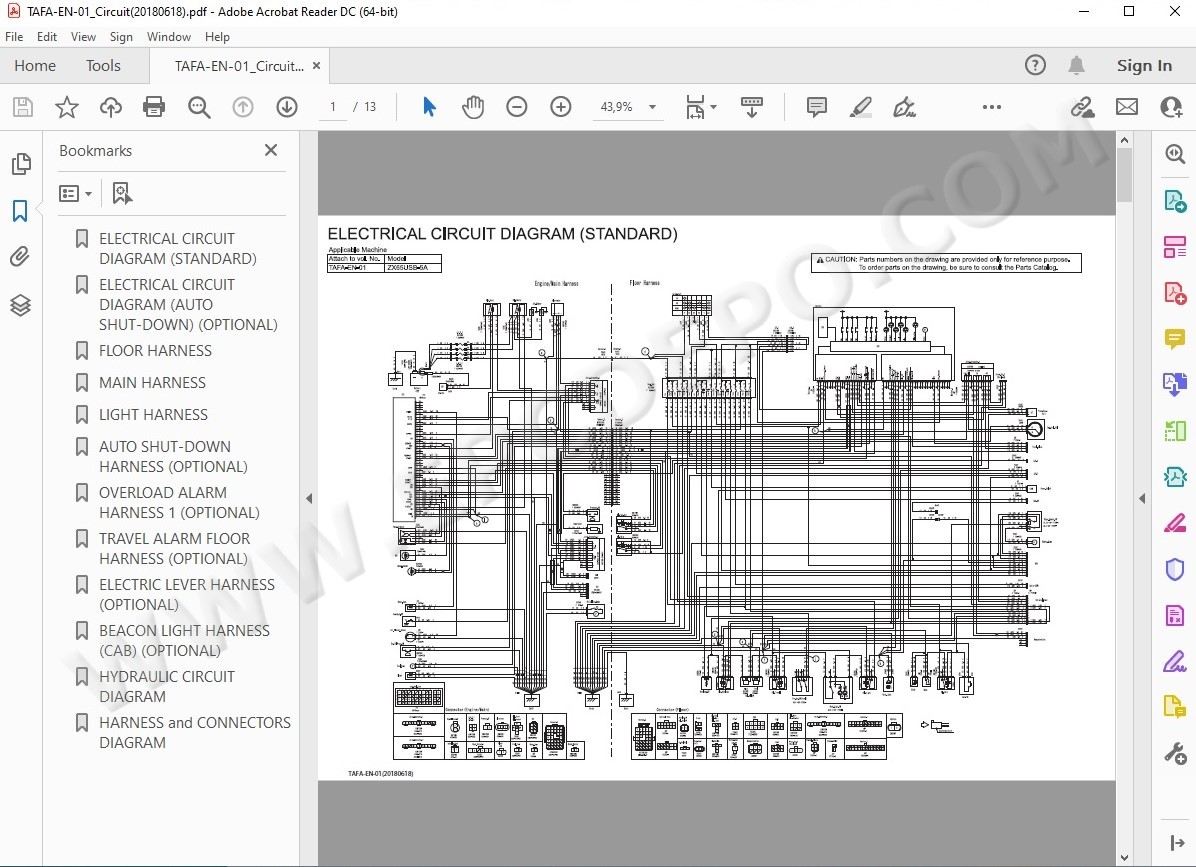Jump to LIGHT HARNESS bookmark
Viewport: 1196px width, 867px height.
(x=153, y=415)
